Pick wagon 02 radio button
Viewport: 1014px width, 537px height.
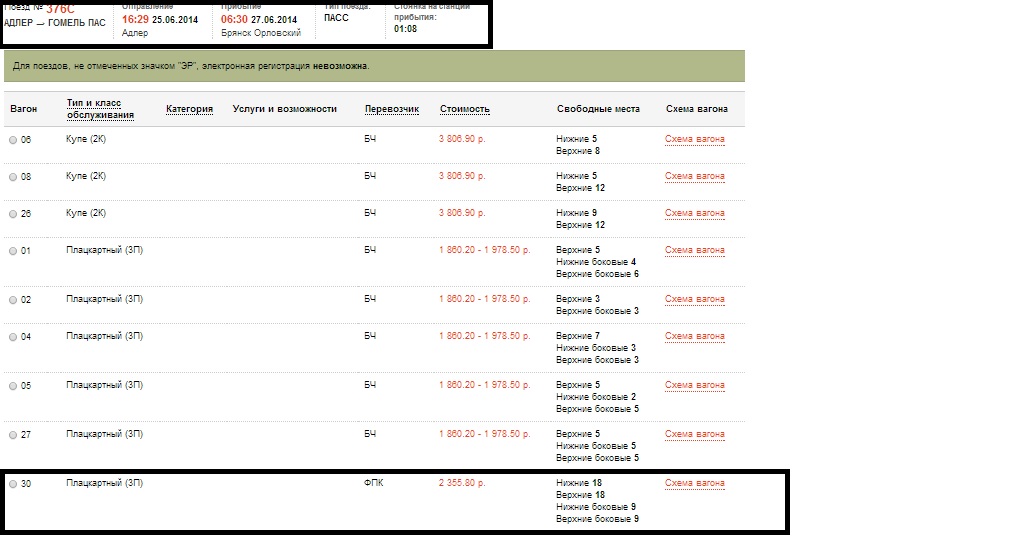pyautogui.click(x=13, y=300)
